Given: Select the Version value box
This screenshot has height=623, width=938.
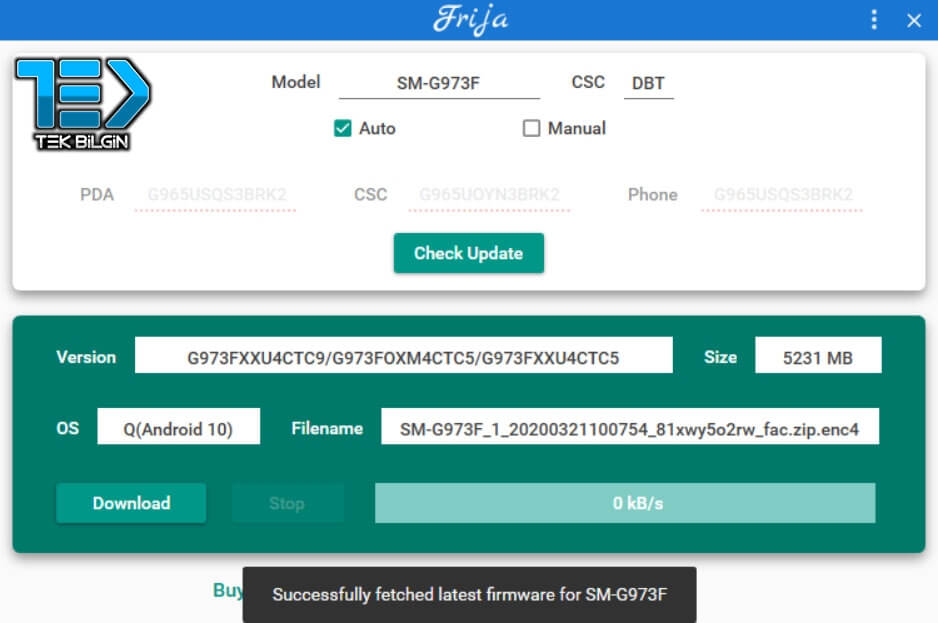Looking at the screenshot, I should [404, 355].
